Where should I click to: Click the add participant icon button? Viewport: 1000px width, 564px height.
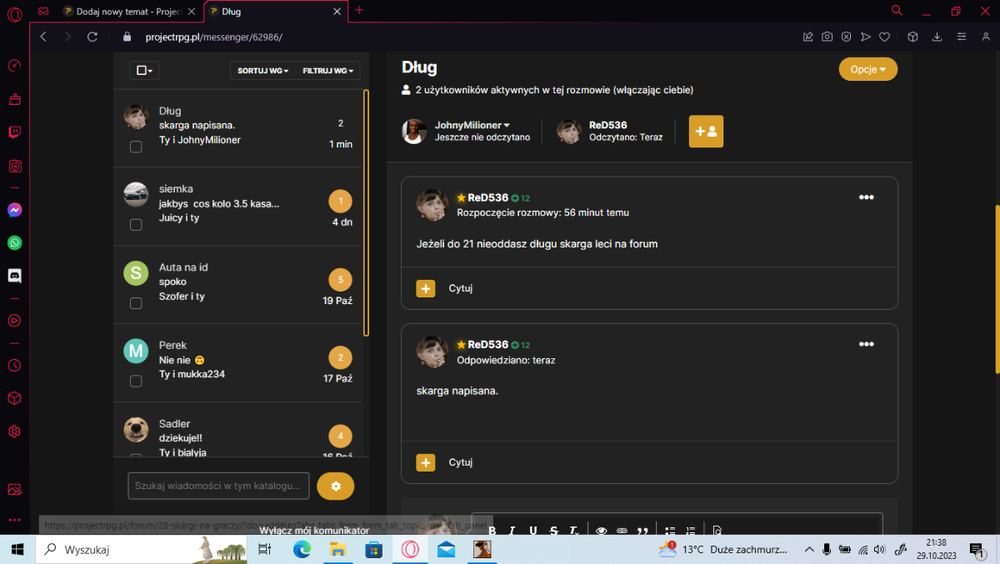(705, 131)
